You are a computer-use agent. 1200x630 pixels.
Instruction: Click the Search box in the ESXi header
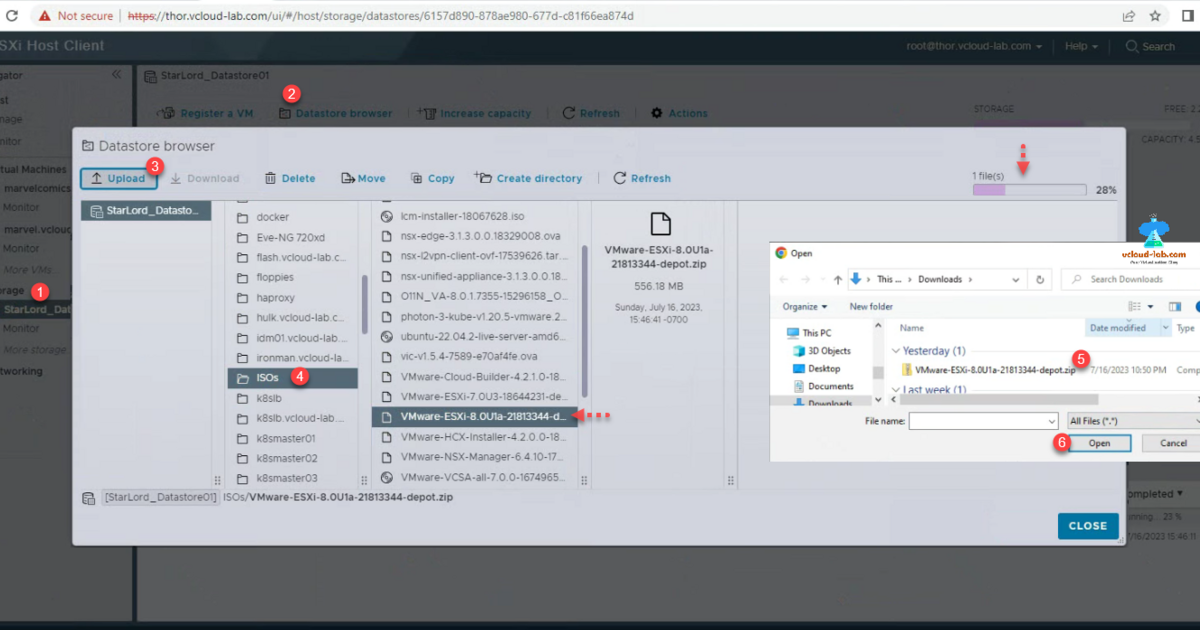coord(1150,46)
